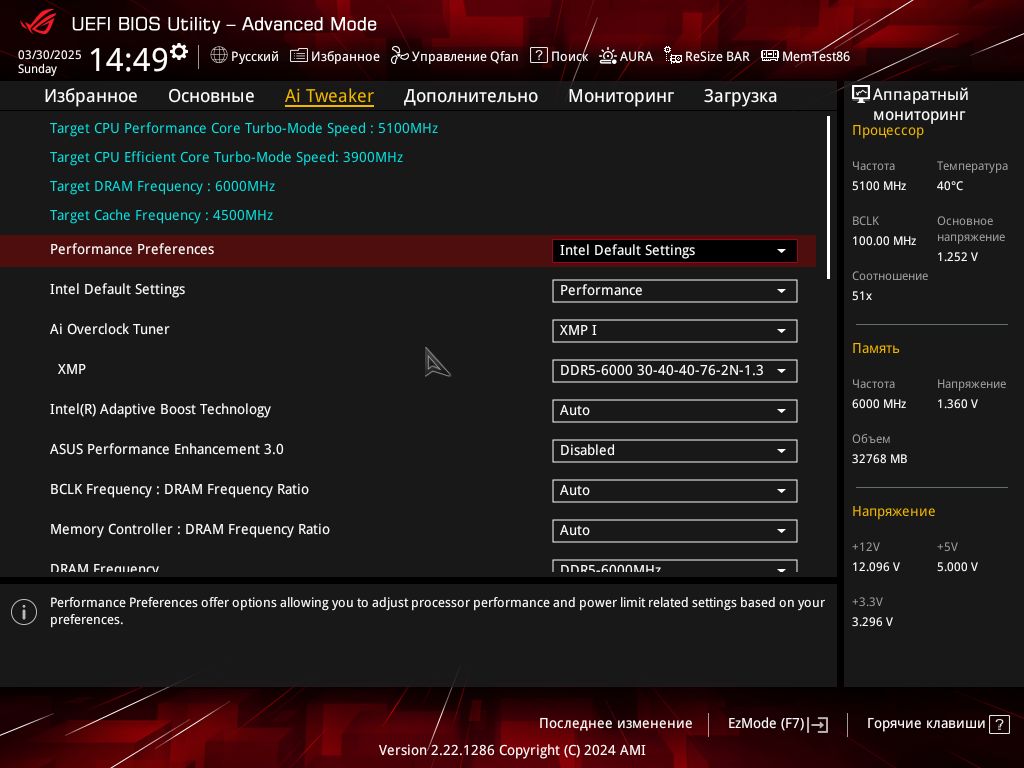This screenshot has height=768, width=1024.
Task: Click Target Cache Frequency : 4500MHz text
Action: tap(161, 215)
